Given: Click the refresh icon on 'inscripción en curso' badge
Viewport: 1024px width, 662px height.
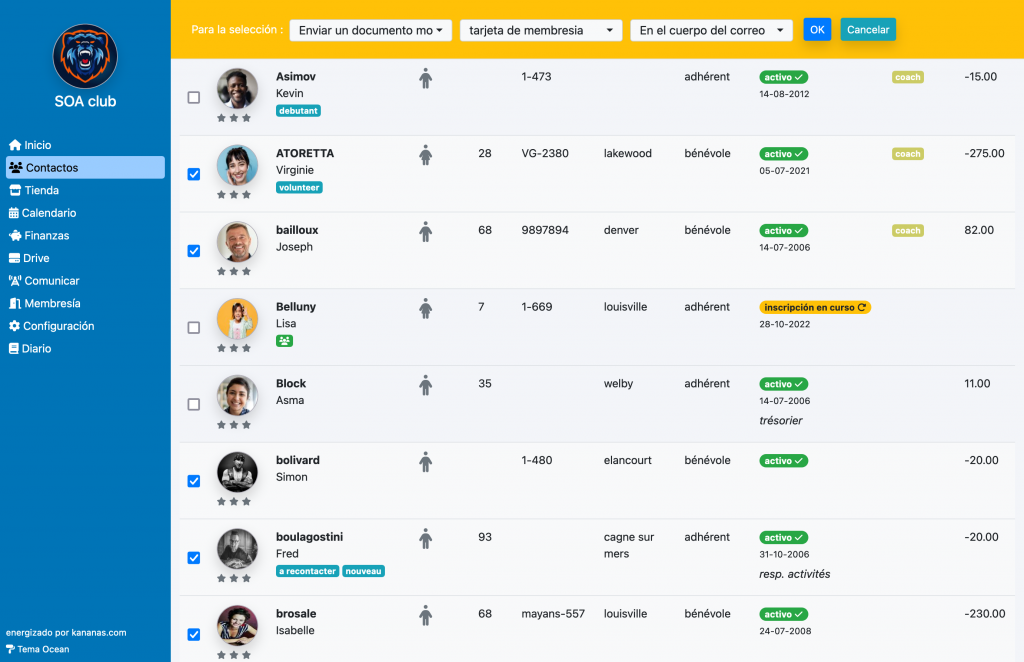Looking at the screenshot, I should (862, 308).
